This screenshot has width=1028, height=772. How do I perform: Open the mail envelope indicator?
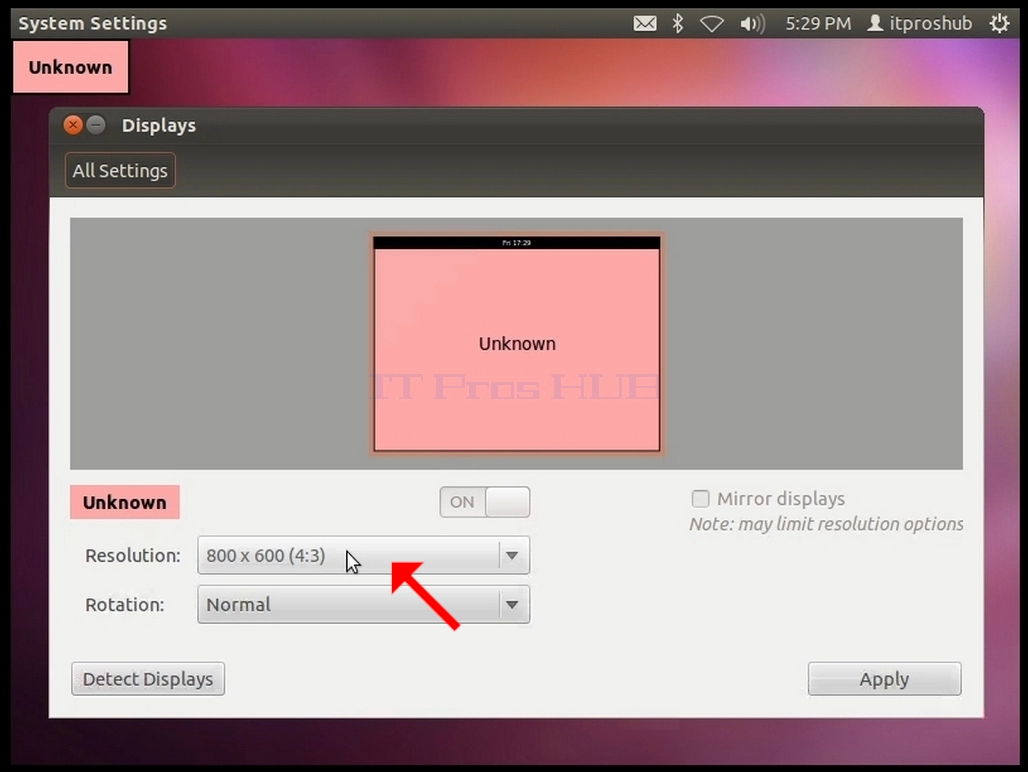tap(645, 24)
